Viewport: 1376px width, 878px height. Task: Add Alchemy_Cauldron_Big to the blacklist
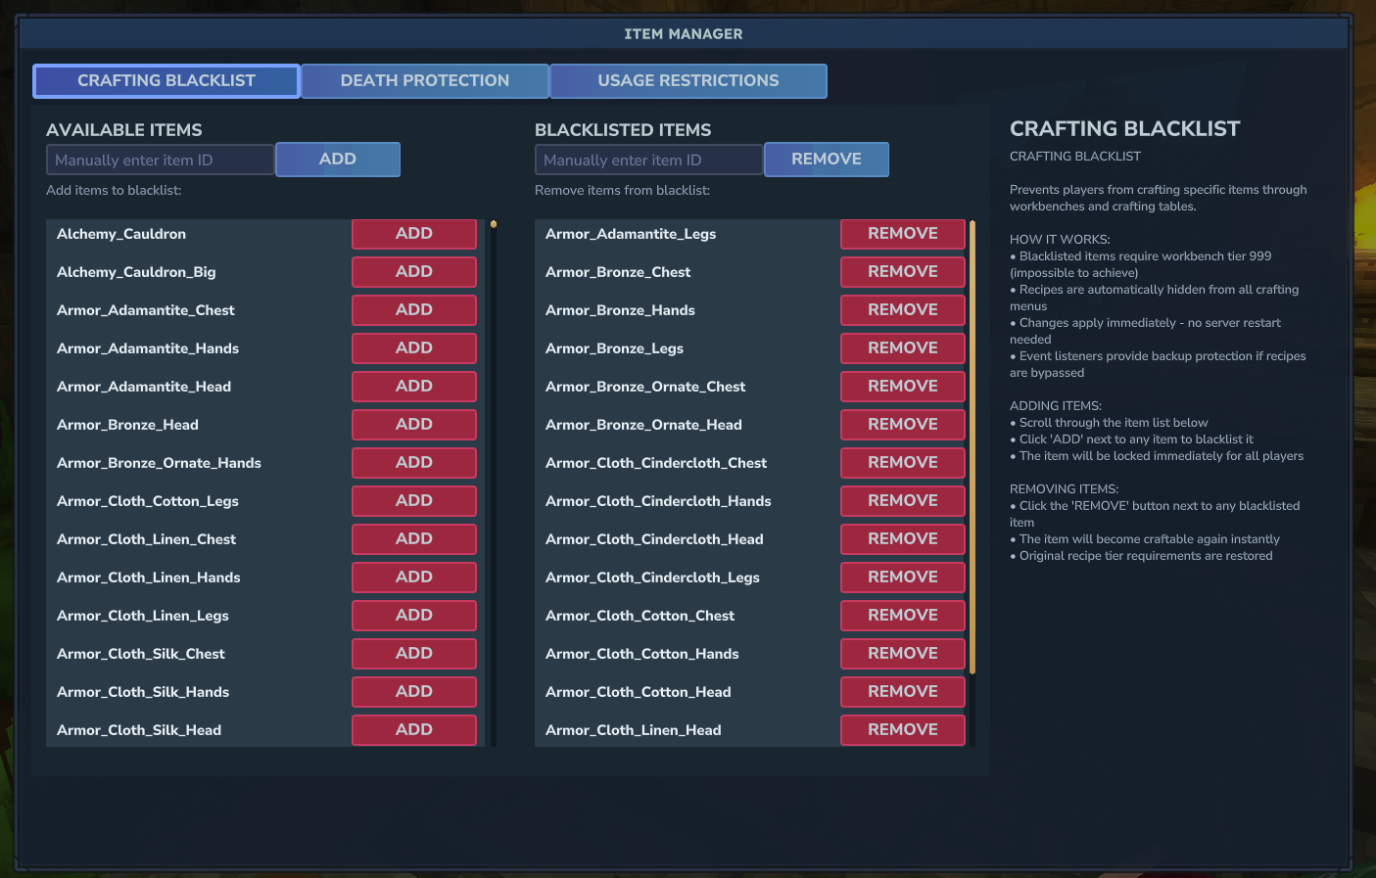click(414, 272)
